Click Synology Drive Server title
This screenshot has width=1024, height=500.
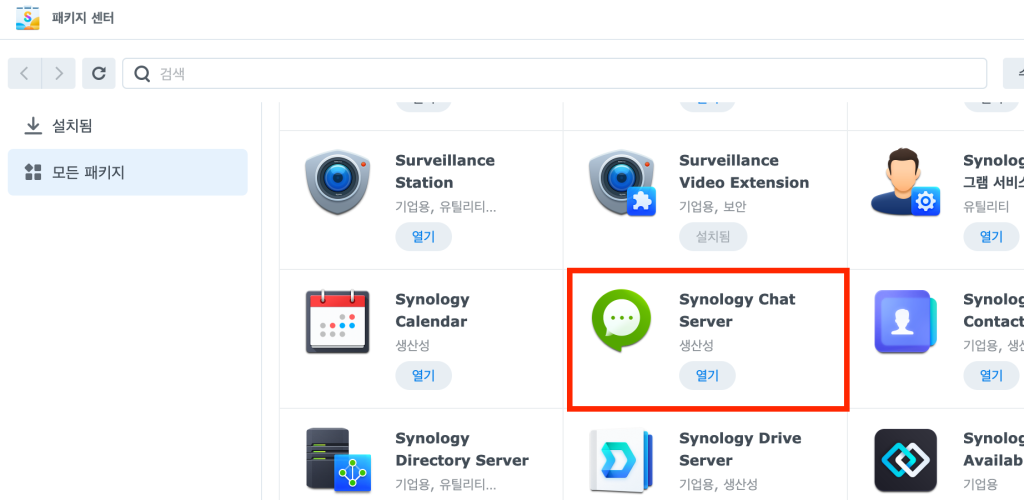pos(740,450)
